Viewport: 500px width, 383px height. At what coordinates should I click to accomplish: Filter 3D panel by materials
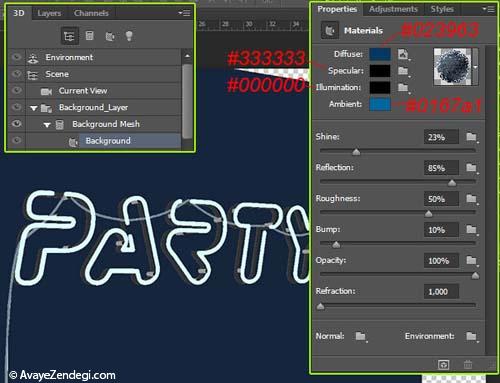pos(110,36)
